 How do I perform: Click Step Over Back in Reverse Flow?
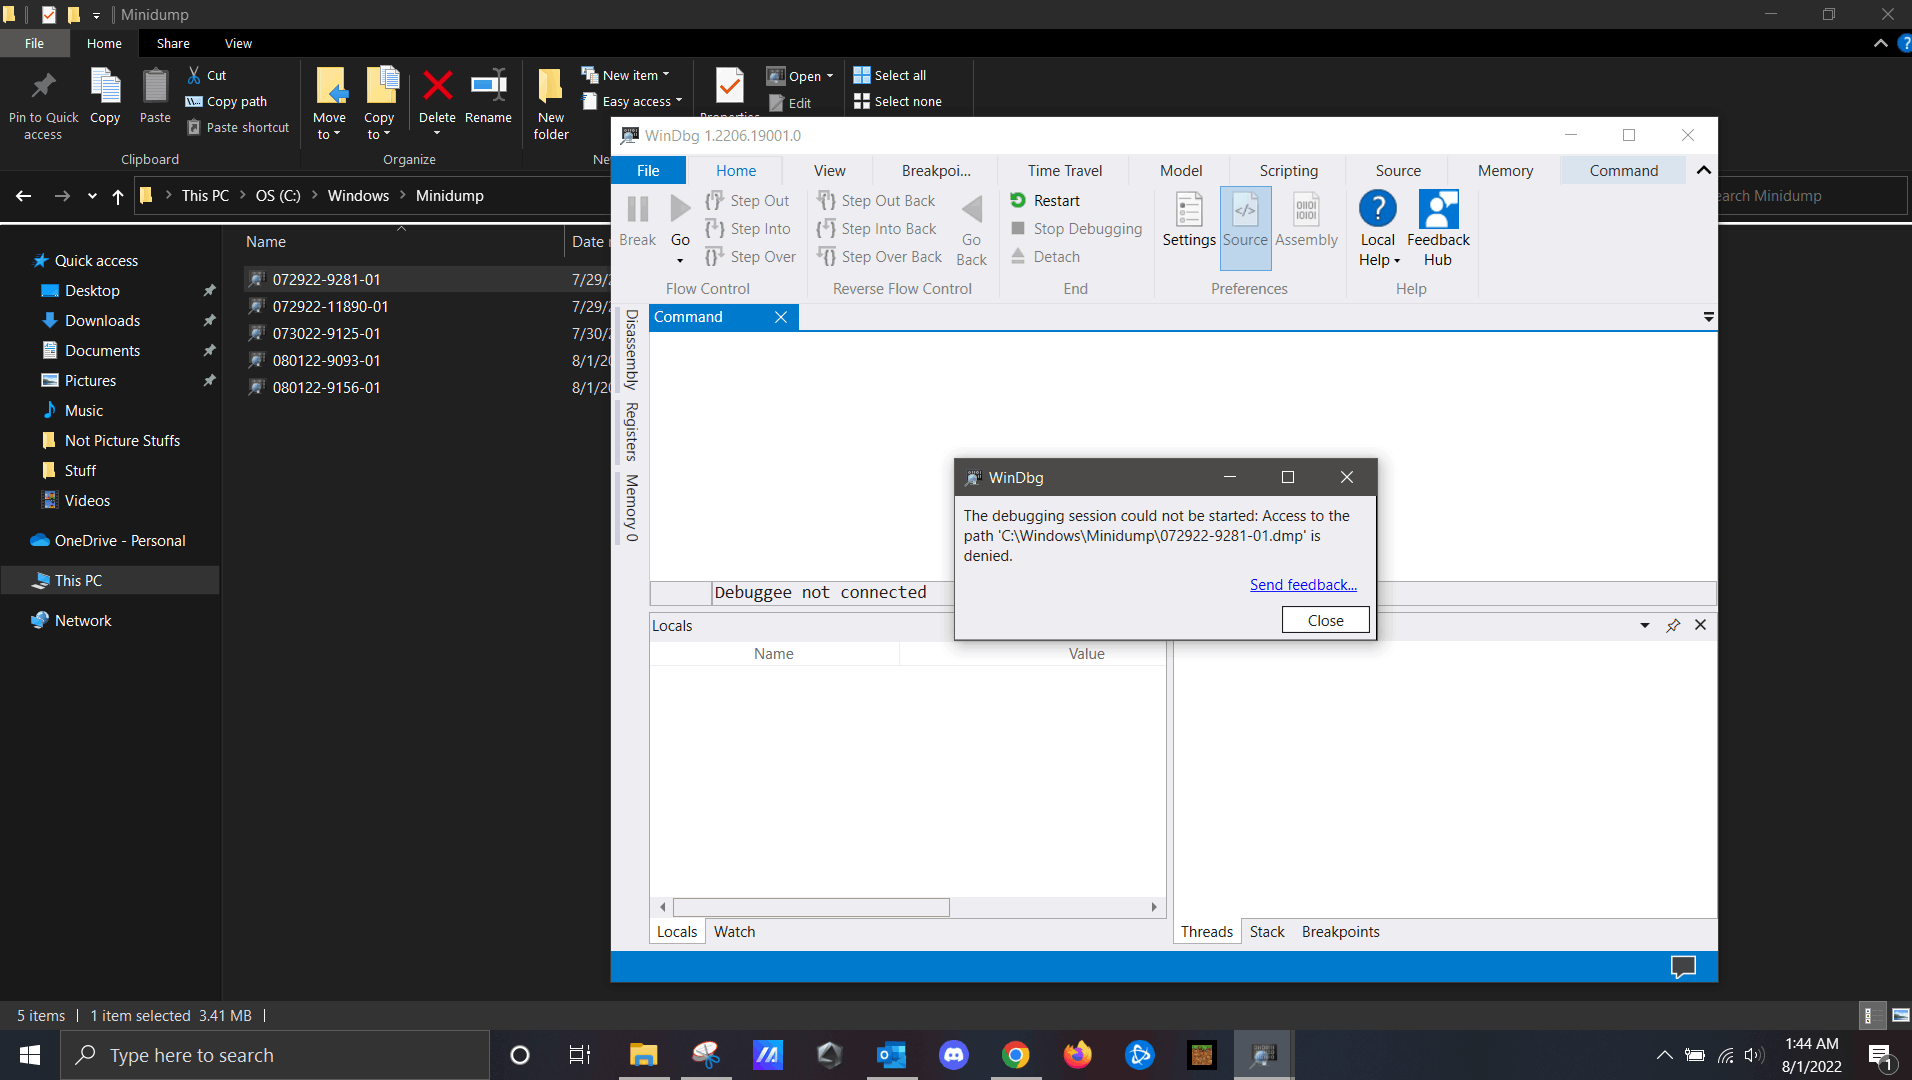[880, 257]
